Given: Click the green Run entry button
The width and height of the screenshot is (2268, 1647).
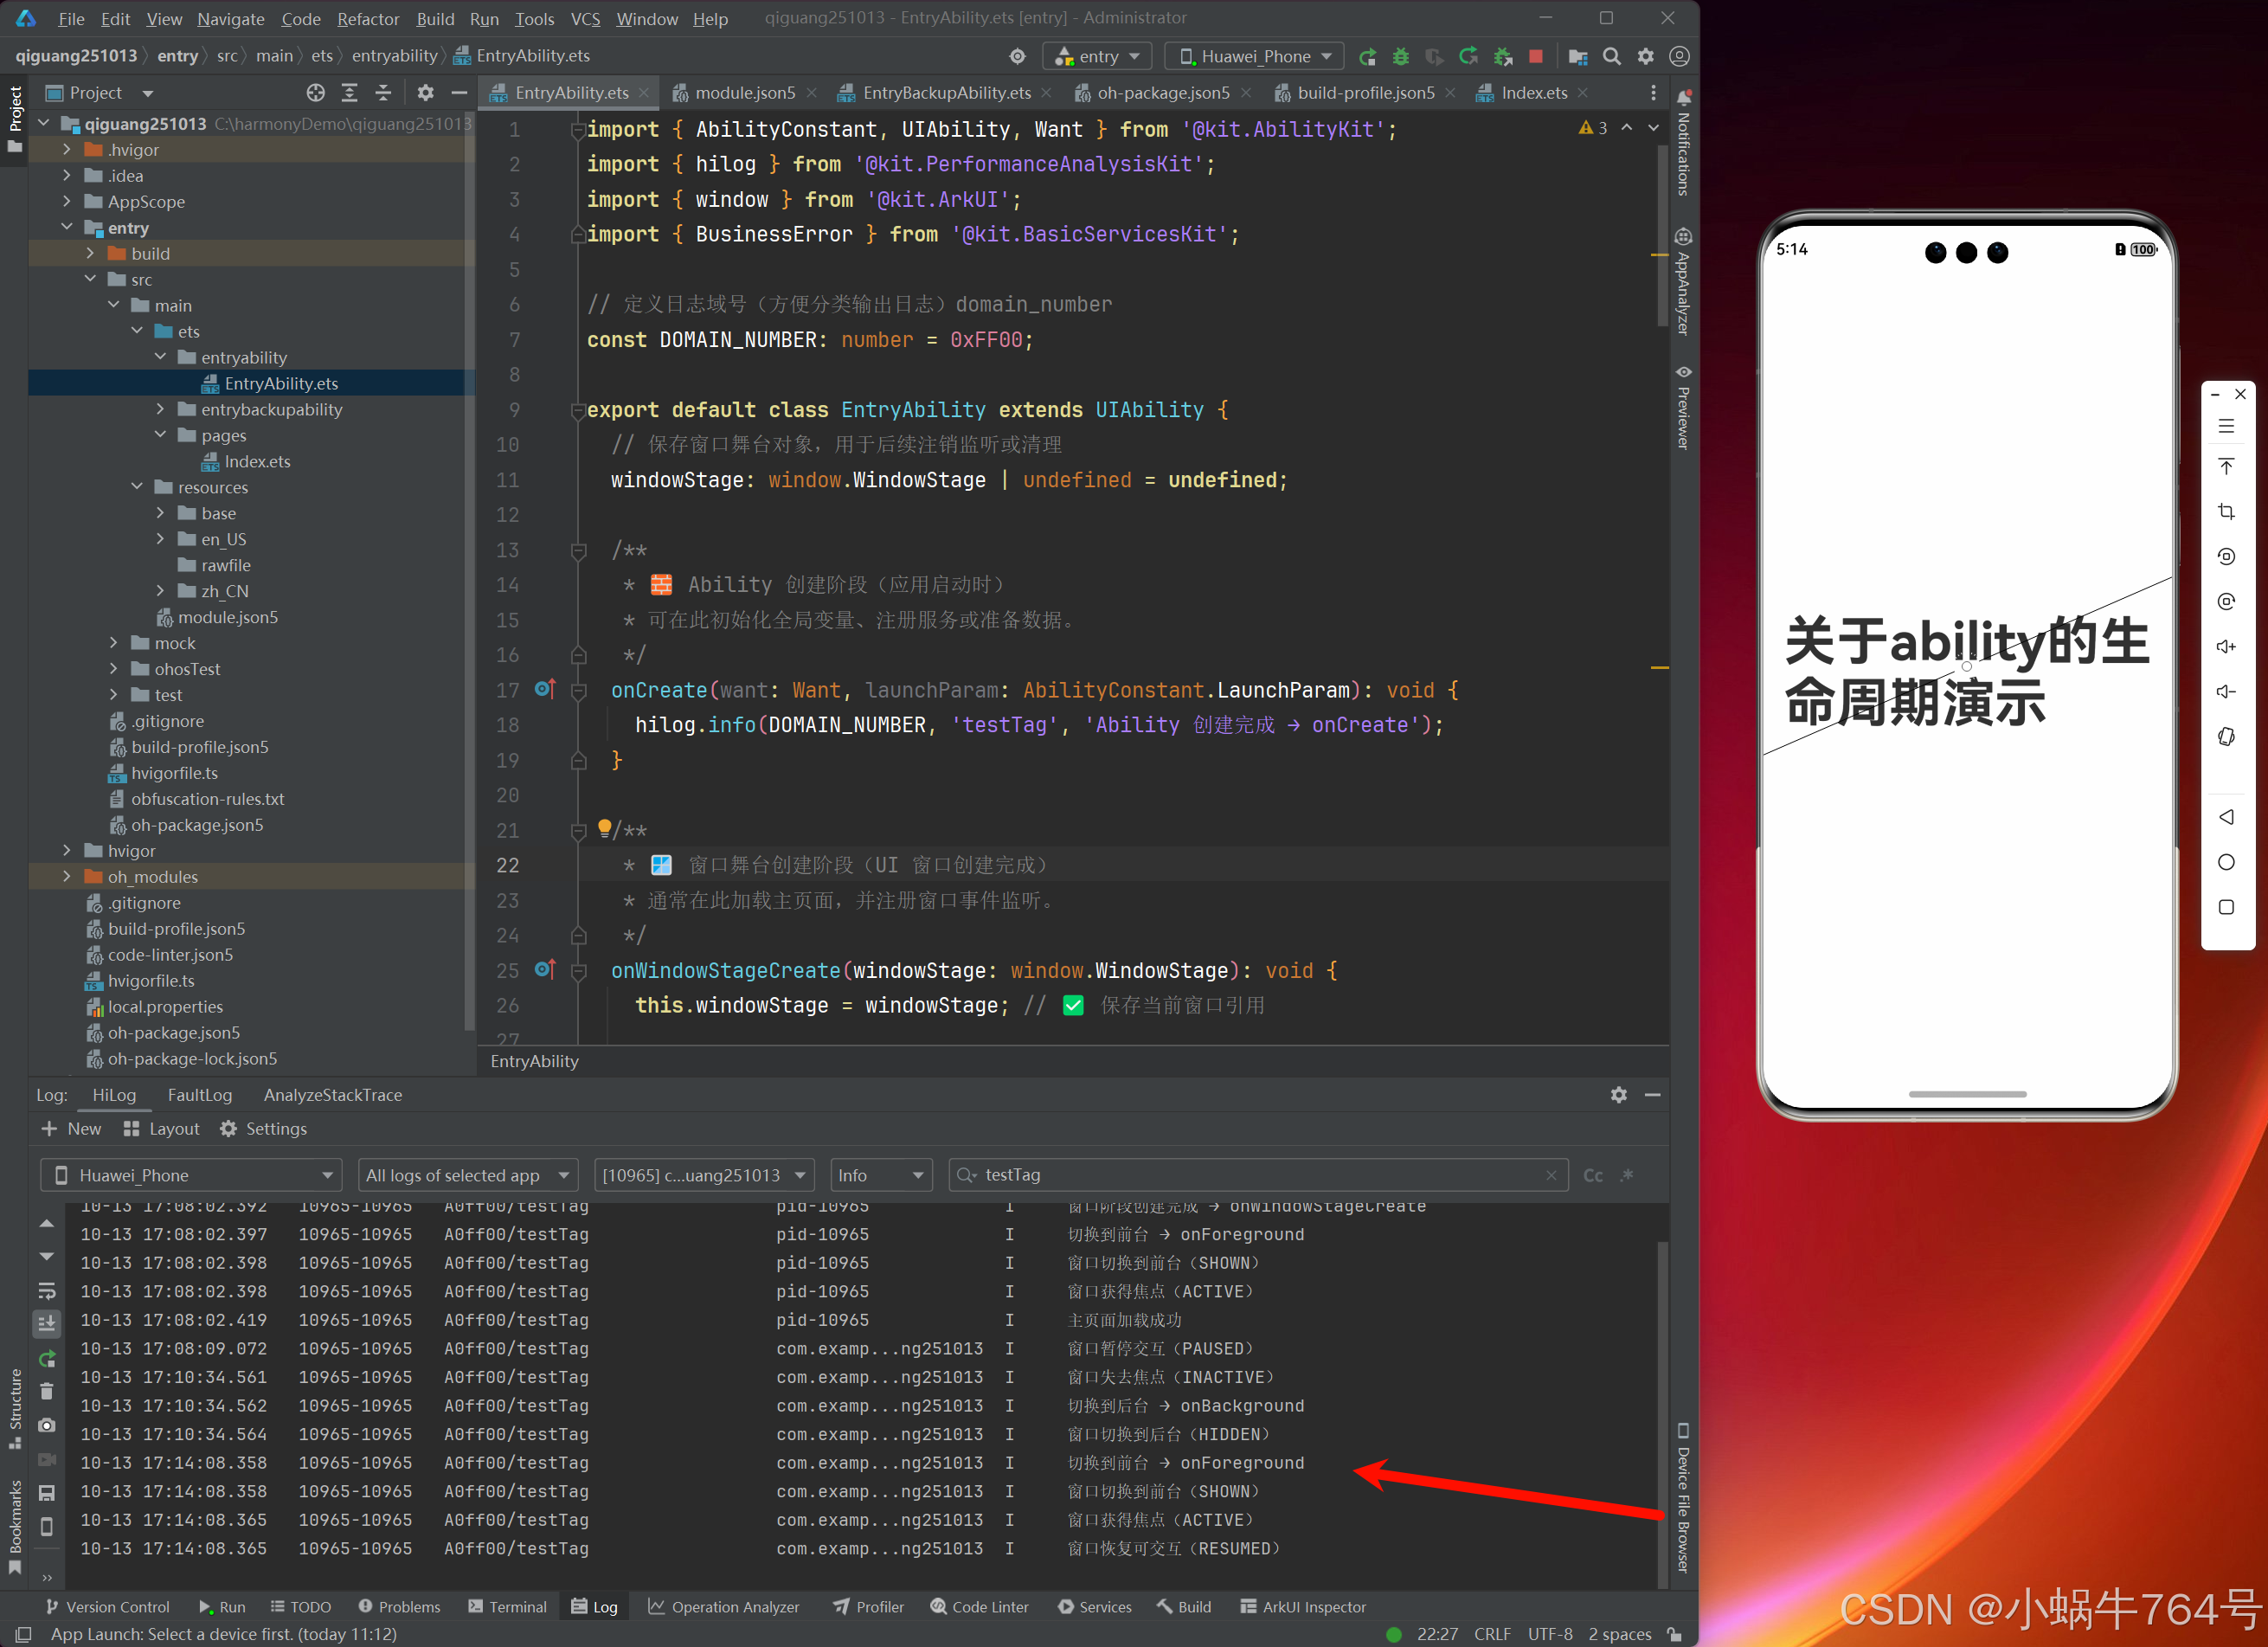Looking at the screenshot, I should click(x=1367, y=57).
